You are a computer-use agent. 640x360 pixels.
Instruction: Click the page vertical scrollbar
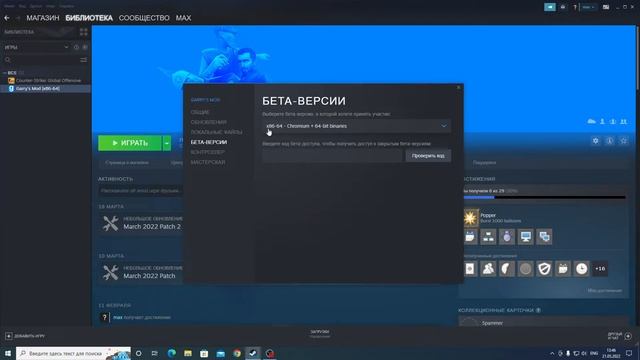click(x=638, y=57)
